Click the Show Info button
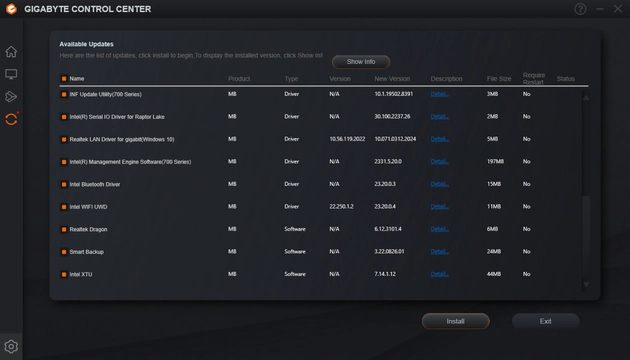This screenshot has height=360, width=630. pos(361,61)
